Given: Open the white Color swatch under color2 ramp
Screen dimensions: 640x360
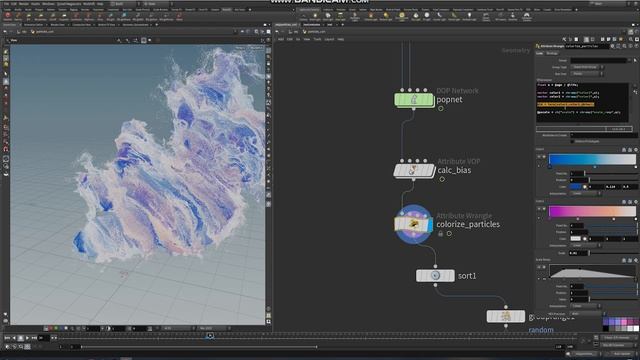Looking at the screenshot, I should pos(576,239).
